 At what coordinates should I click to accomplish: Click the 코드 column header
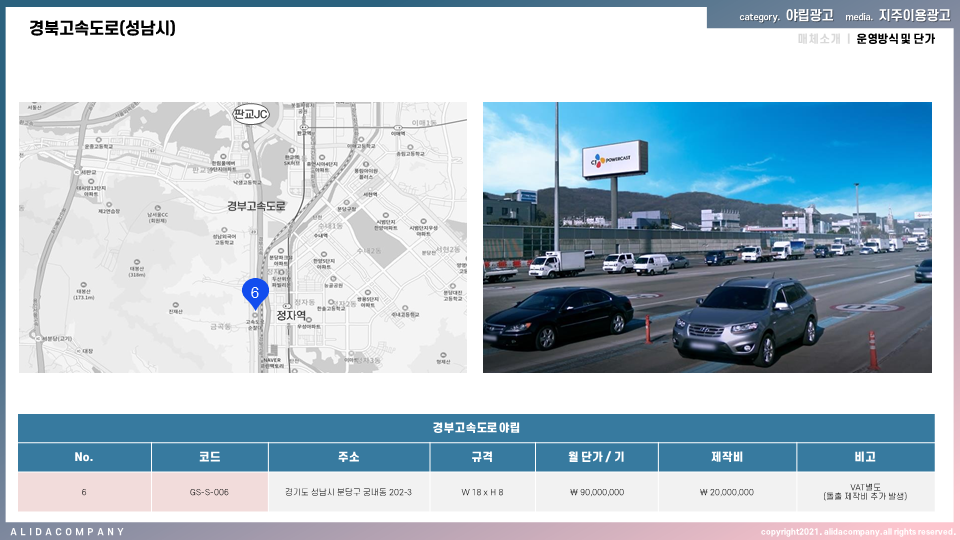coord(209,457)
